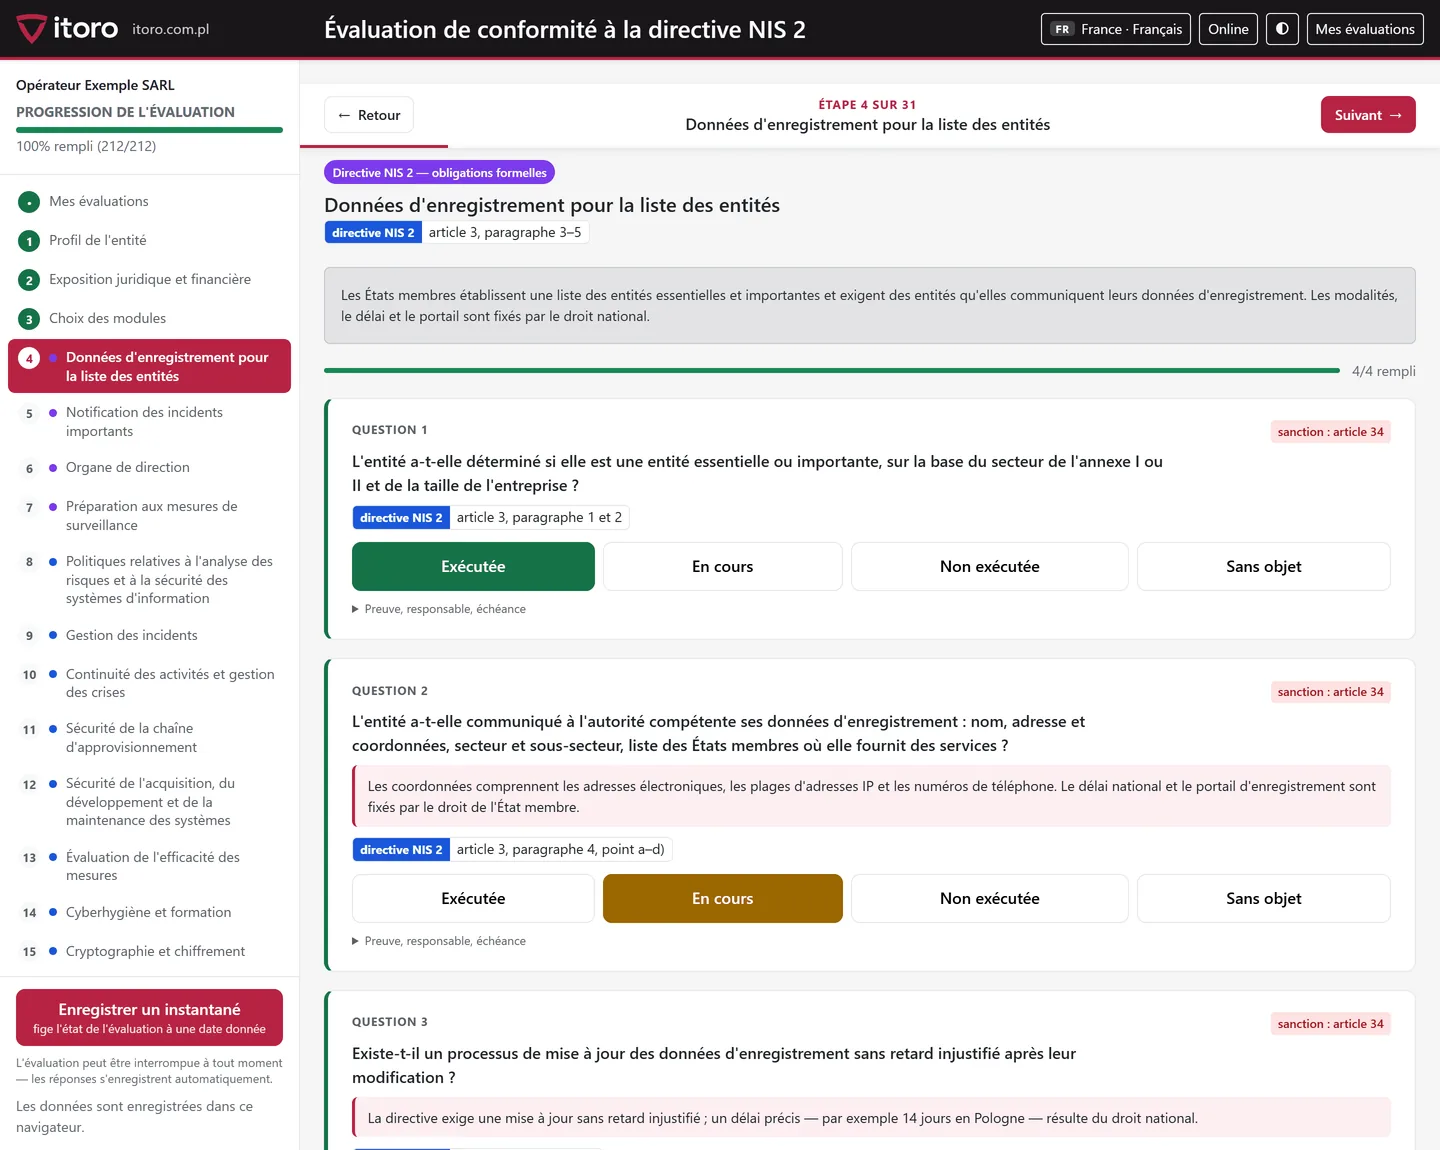Click the step 4 number badge
This screenshot has height=1150, width=1440.
[29, 358]
